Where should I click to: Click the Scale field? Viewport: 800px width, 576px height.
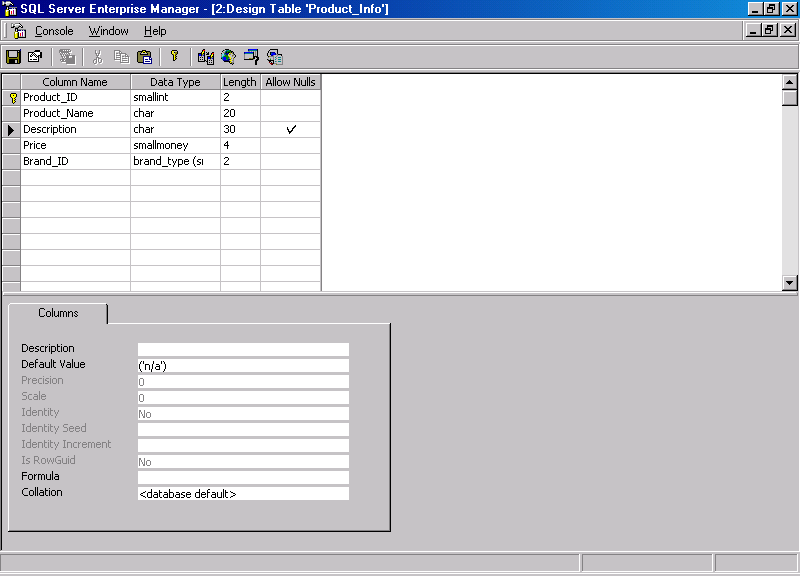click(x=243, y=397)
